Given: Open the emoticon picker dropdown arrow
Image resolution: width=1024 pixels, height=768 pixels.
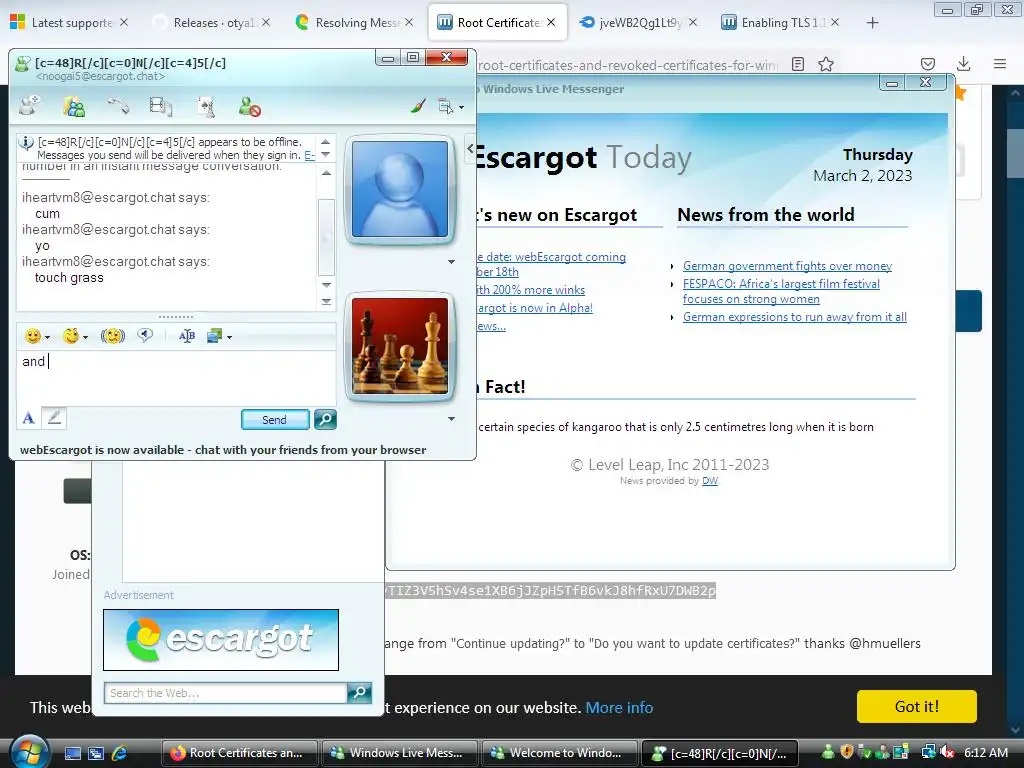Looking at the screenshot, I should click(48, 338).
